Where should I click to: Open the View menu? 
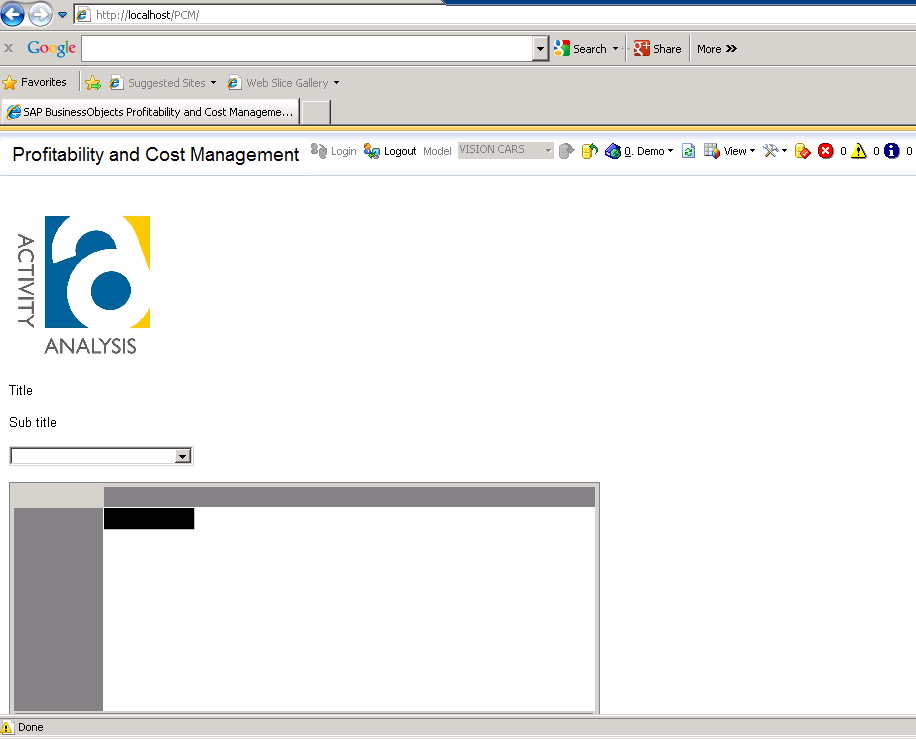tap(730, 151)
